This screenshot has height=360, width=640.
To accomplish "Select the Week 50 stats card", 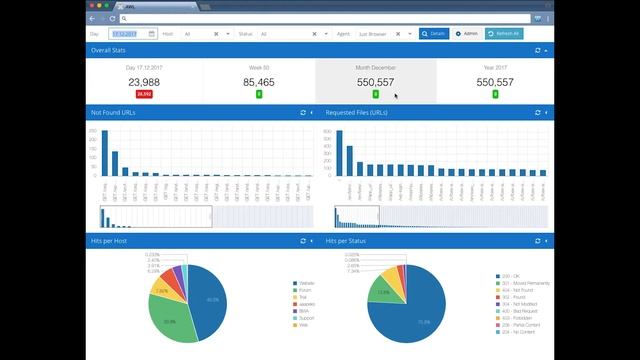I will [x=259, y=81].
